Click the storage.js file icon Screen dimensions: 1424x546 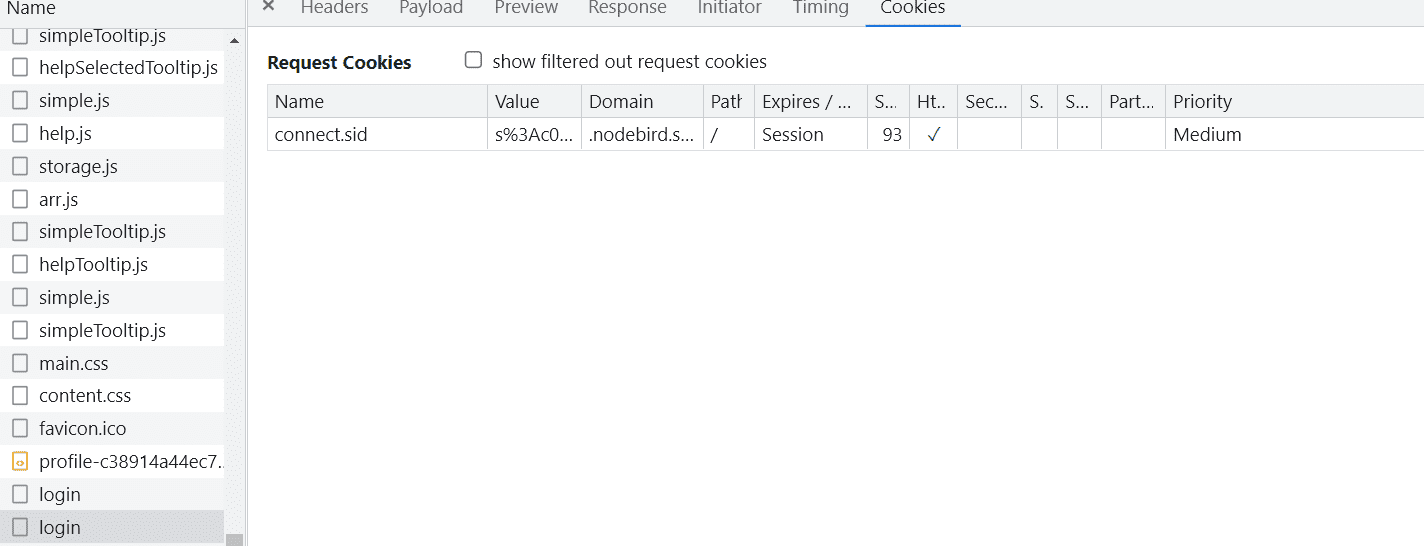coord(20,166)
